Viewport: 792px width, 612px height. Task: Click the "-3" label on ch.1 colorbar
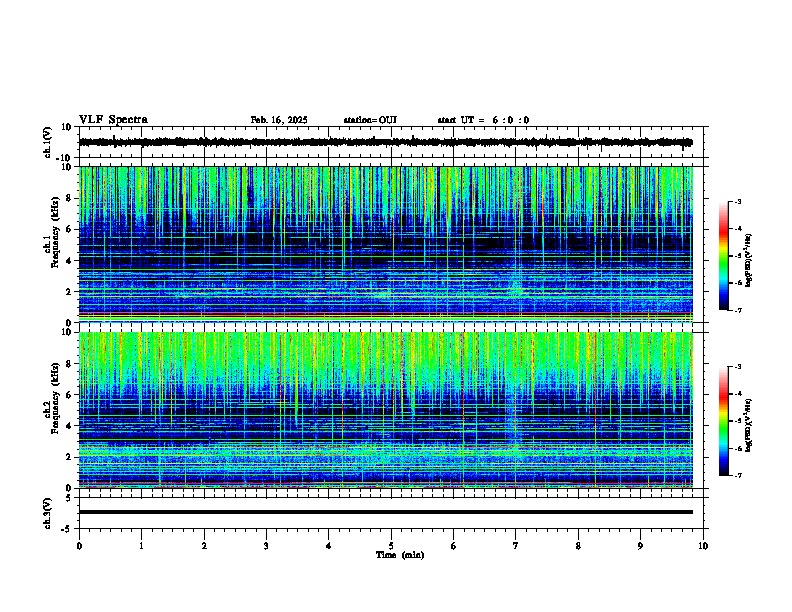point(738,202)
